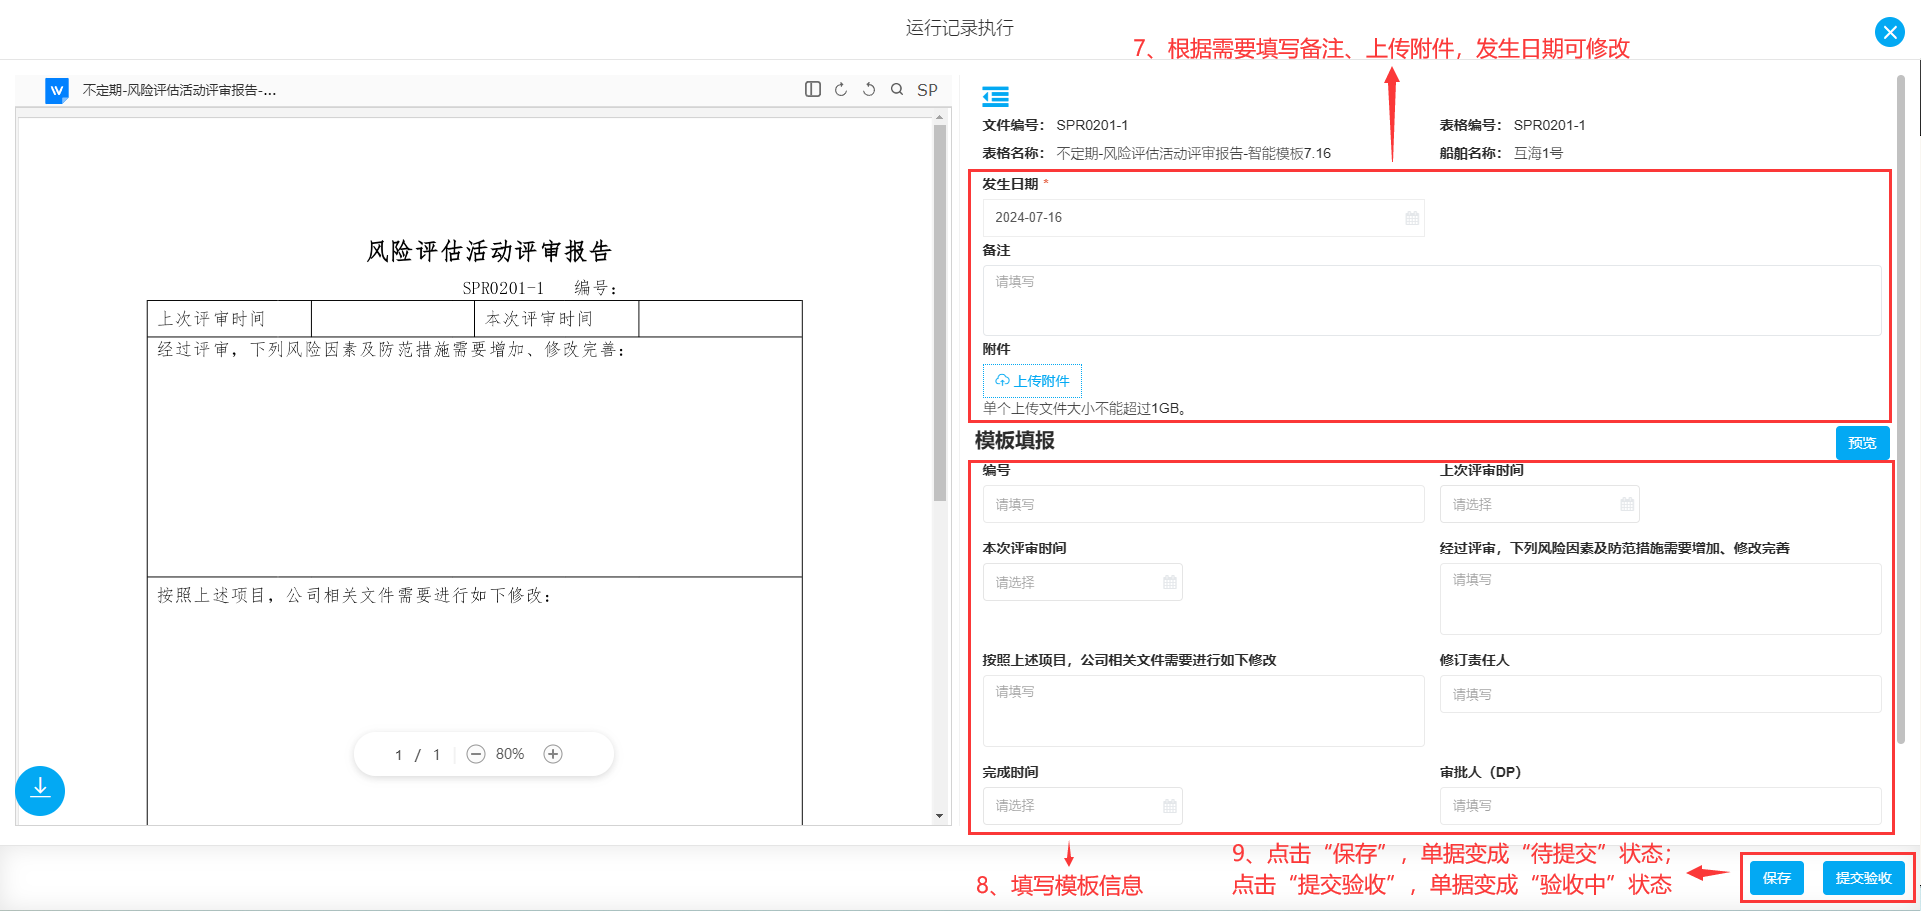Click the document viewer scroll down arrow
The width and height of the screenshot is (1921, 911).
[x=939, y=816]
